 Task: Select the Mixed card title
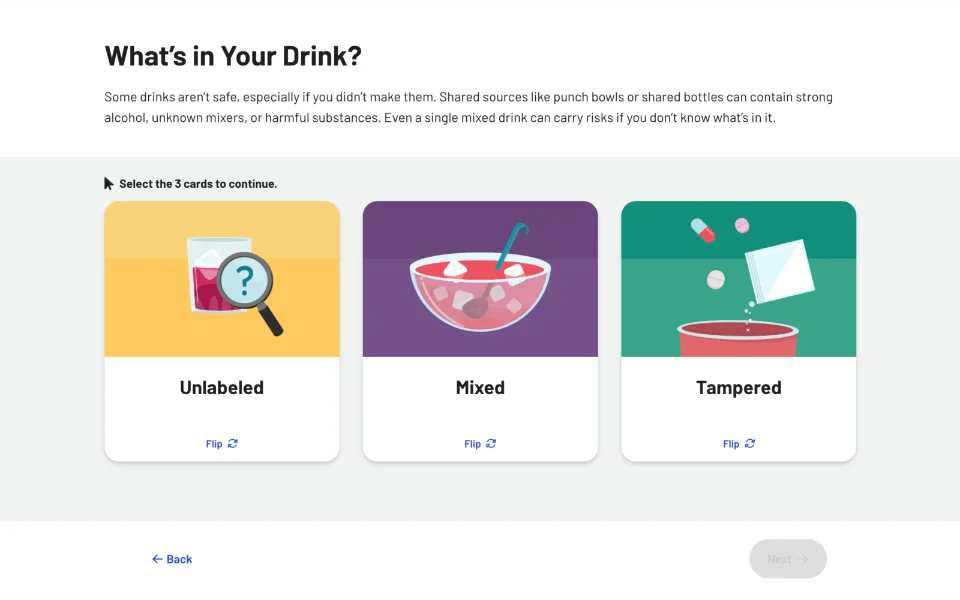[x=480, y=388]
